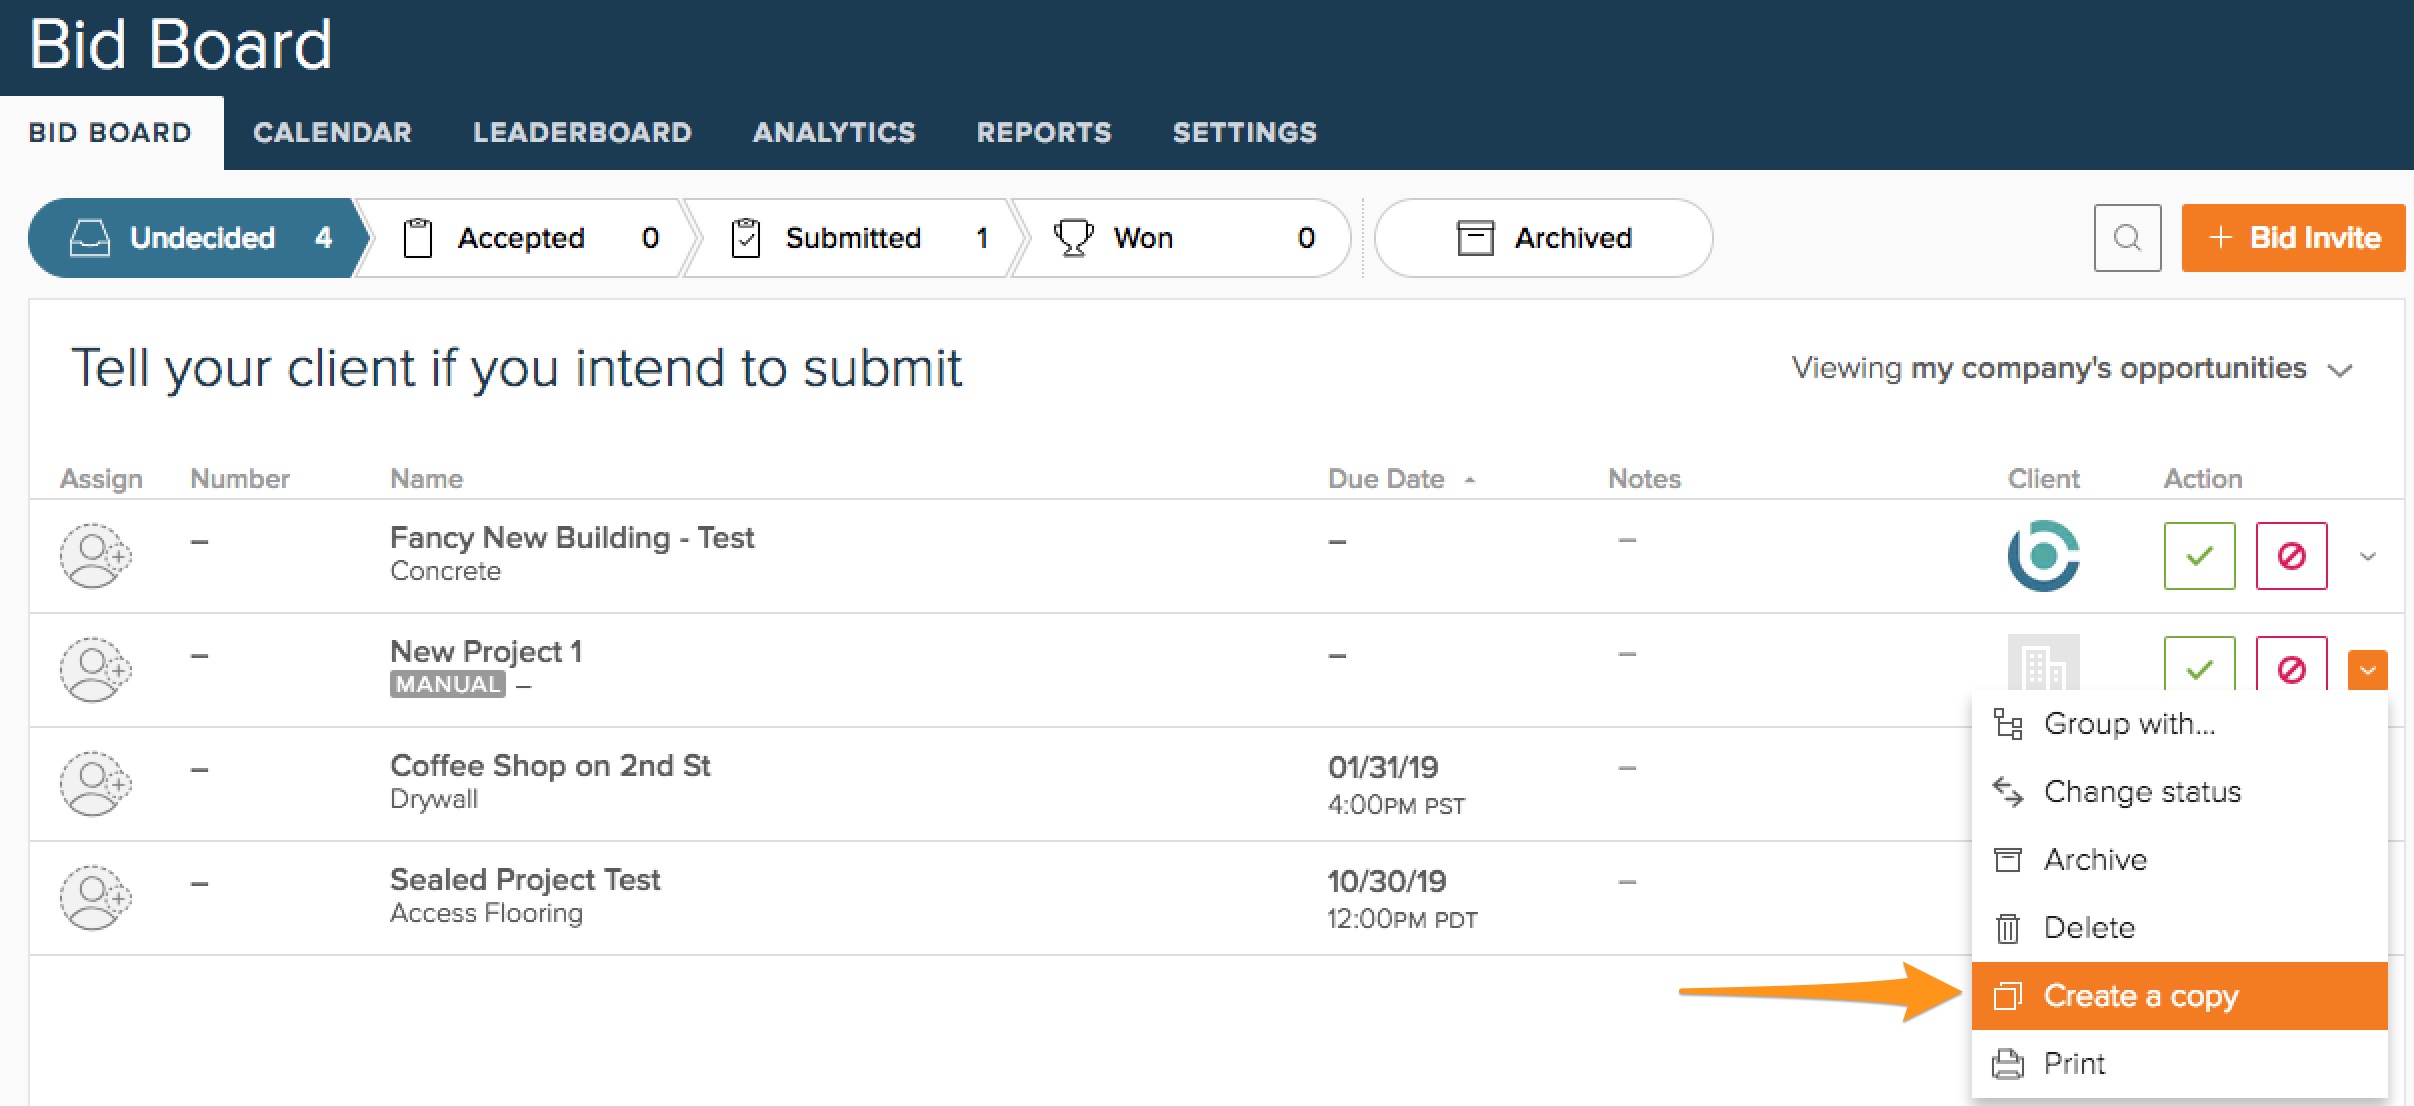
Task: Filter by Submitted bid stage
Action: pos(852,238)
